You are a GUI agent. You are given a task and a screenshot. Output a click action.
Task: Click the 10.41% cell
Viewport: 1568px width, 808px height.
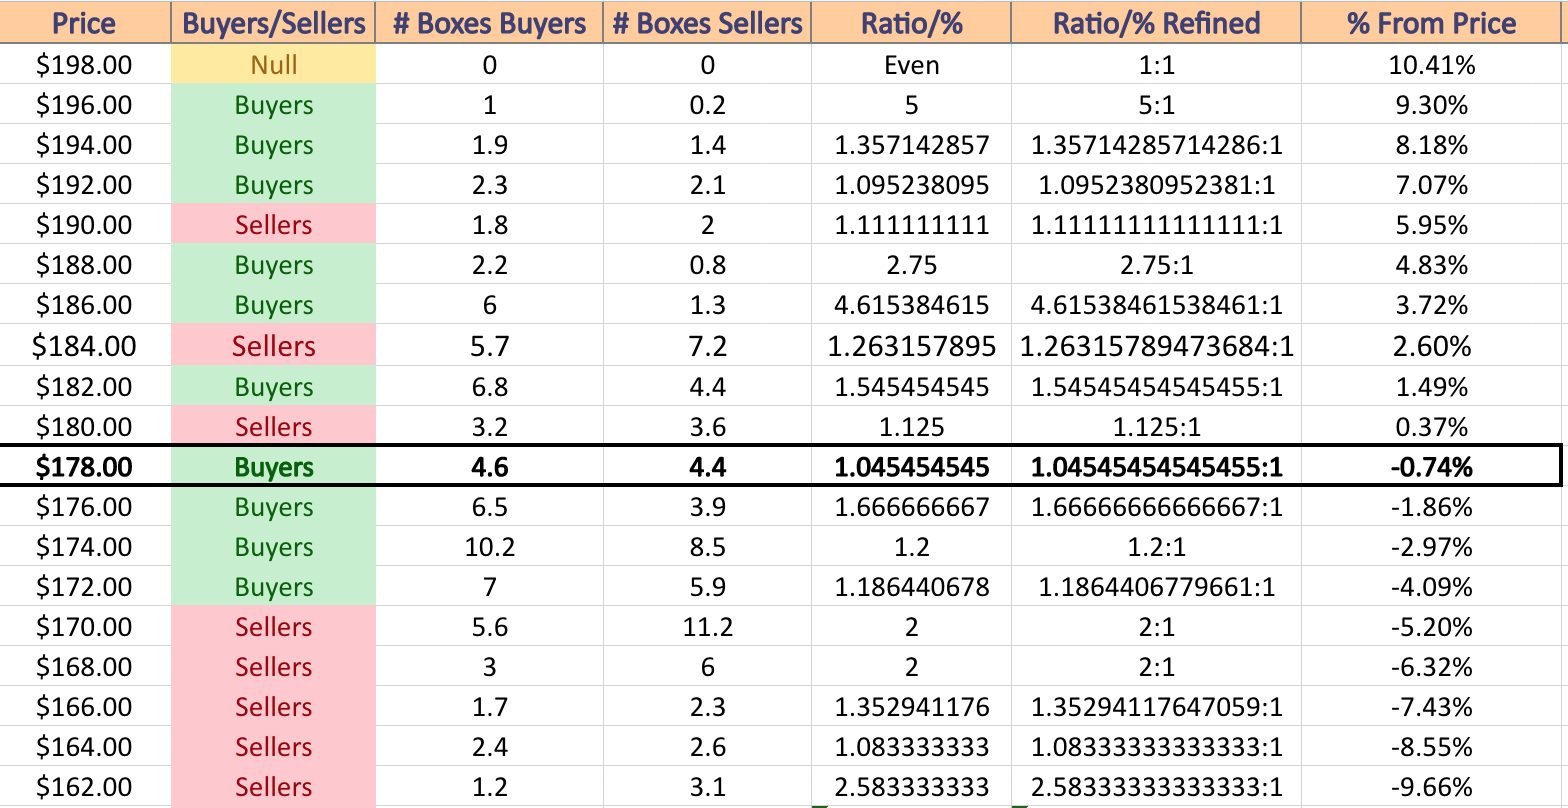[x=1432, y=65]
